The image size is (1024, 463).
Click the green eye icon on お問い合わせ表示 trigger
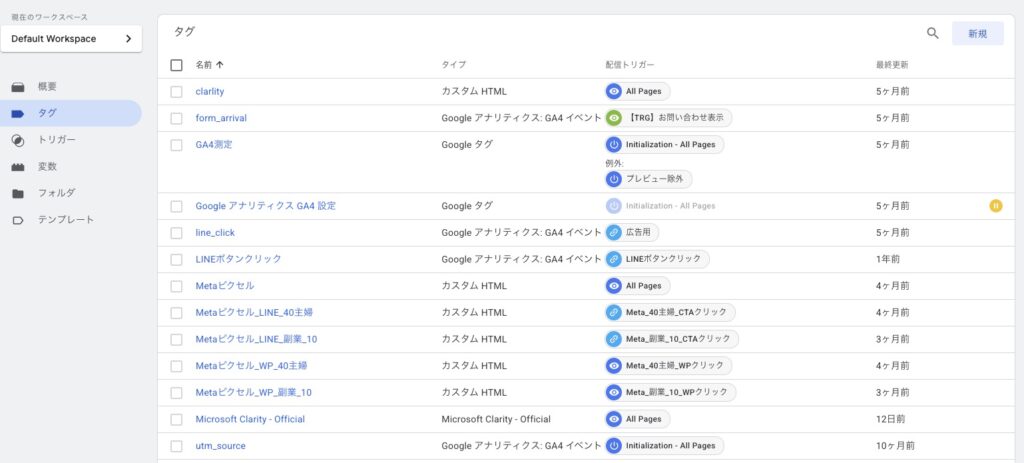(613, 118)
